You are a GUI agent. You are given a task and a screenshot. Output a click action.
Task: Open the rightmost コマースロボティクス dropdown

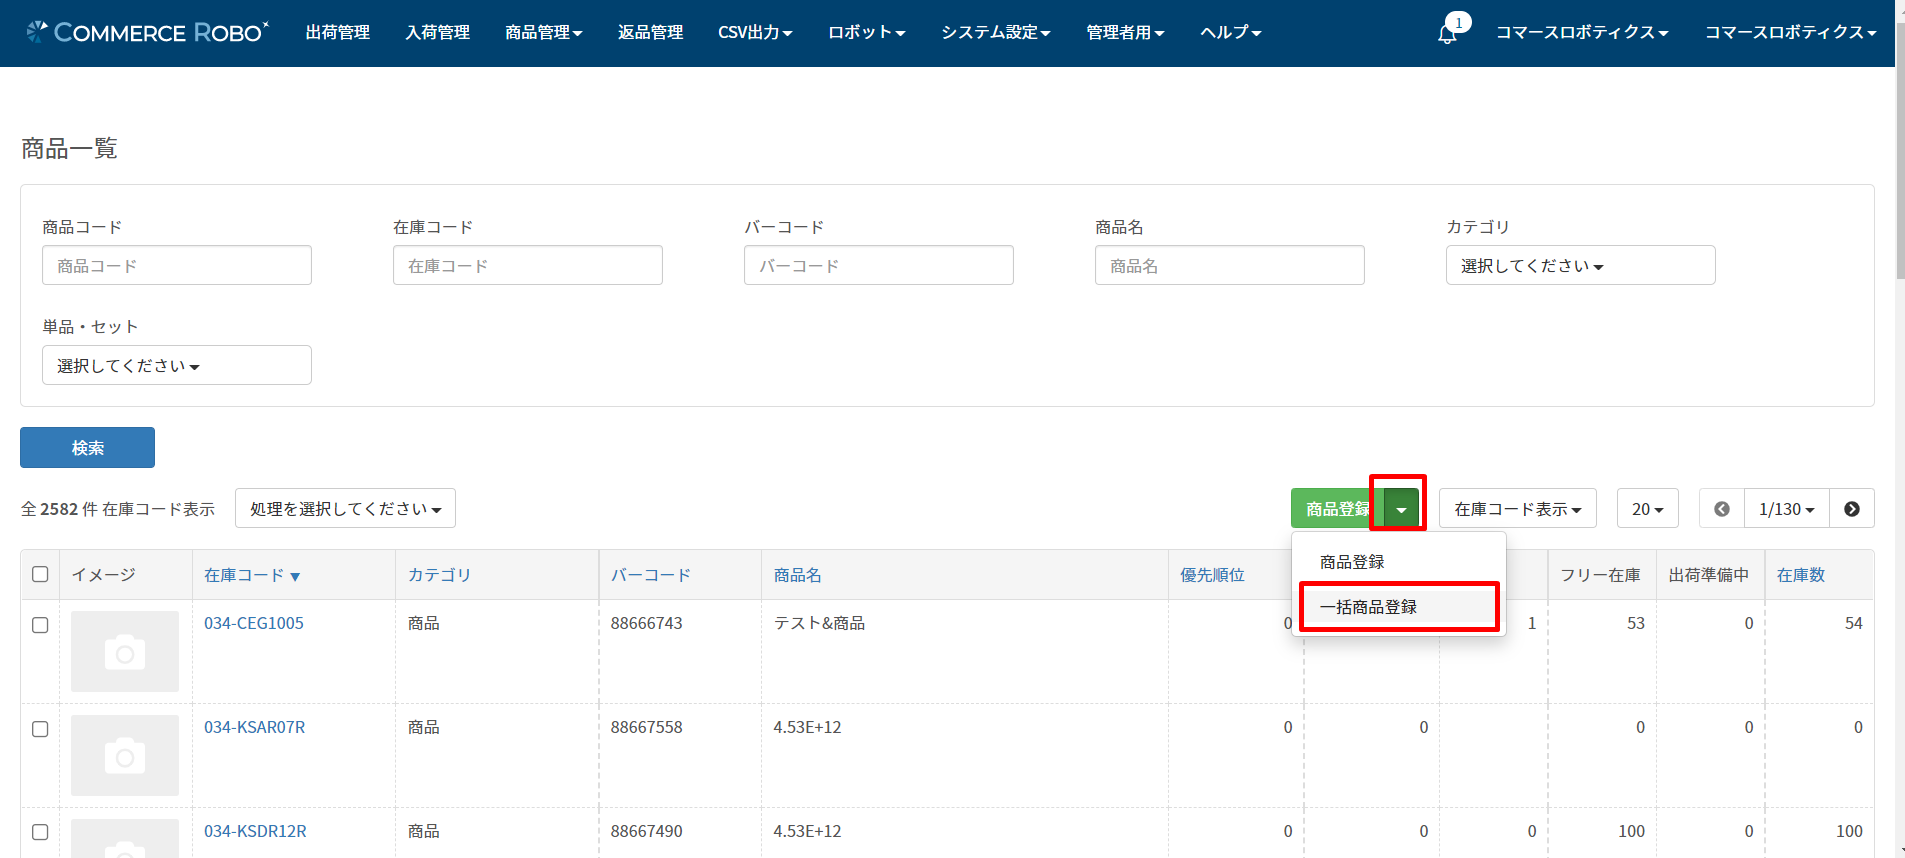[x=1790, y=32]
